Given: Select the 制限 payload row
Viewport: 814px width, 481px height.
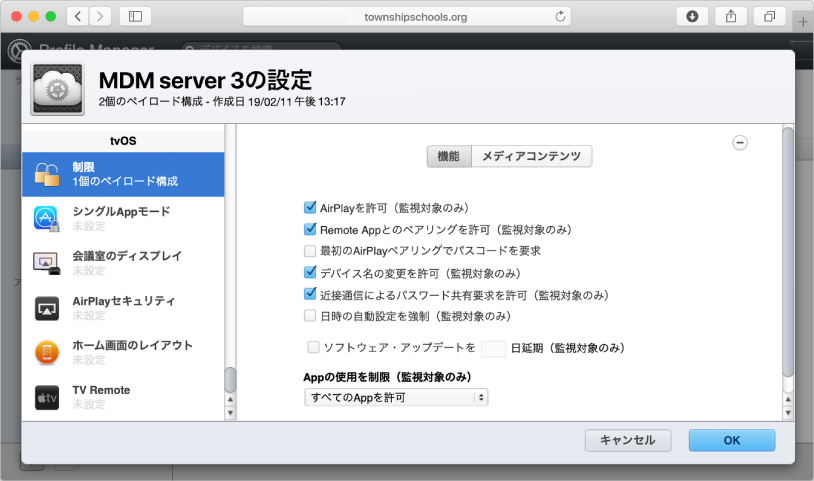Looking at the screenshot, I should tap(123, 174).
